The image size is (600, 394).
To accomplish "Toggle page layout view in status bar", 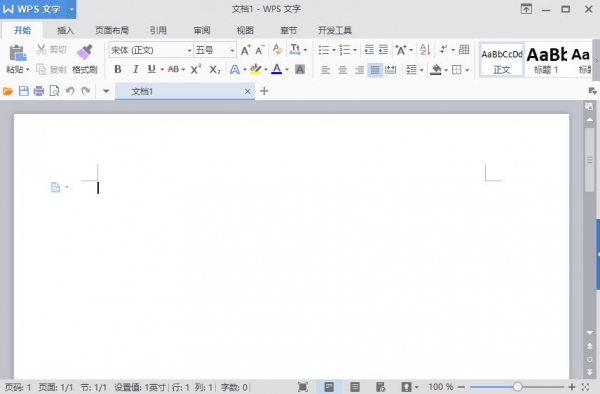I will tap(329, 387).
